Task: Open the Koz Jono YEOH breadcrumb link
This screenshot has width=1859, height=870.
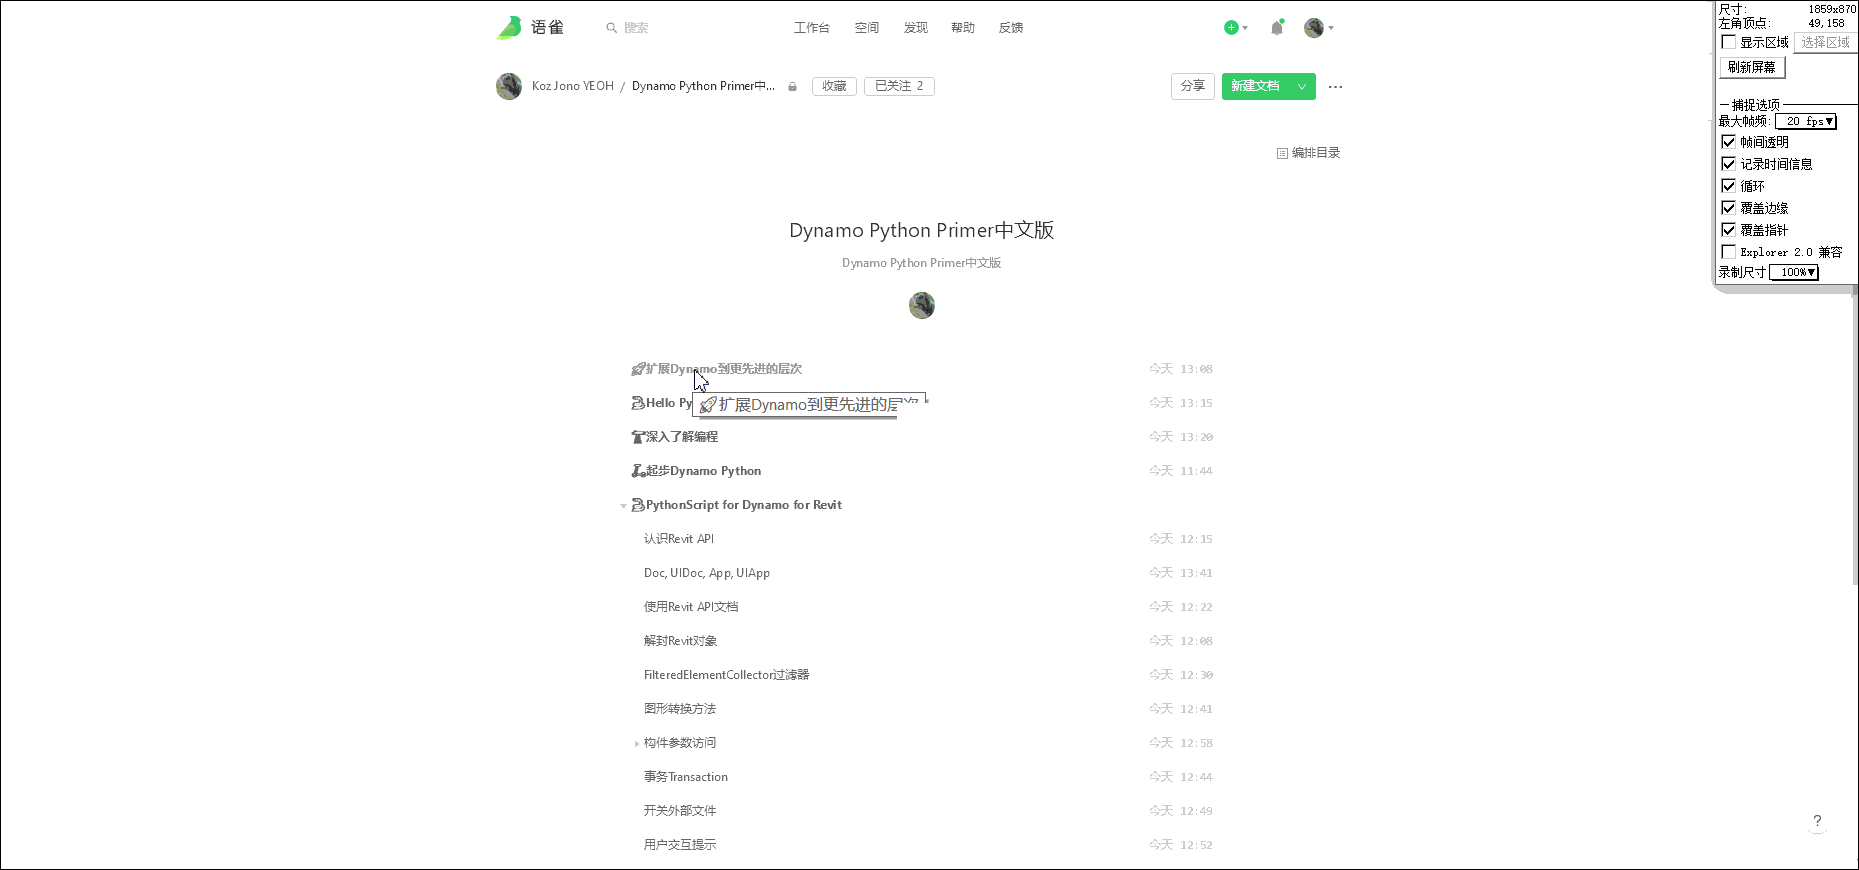Action: pos(573,86)
